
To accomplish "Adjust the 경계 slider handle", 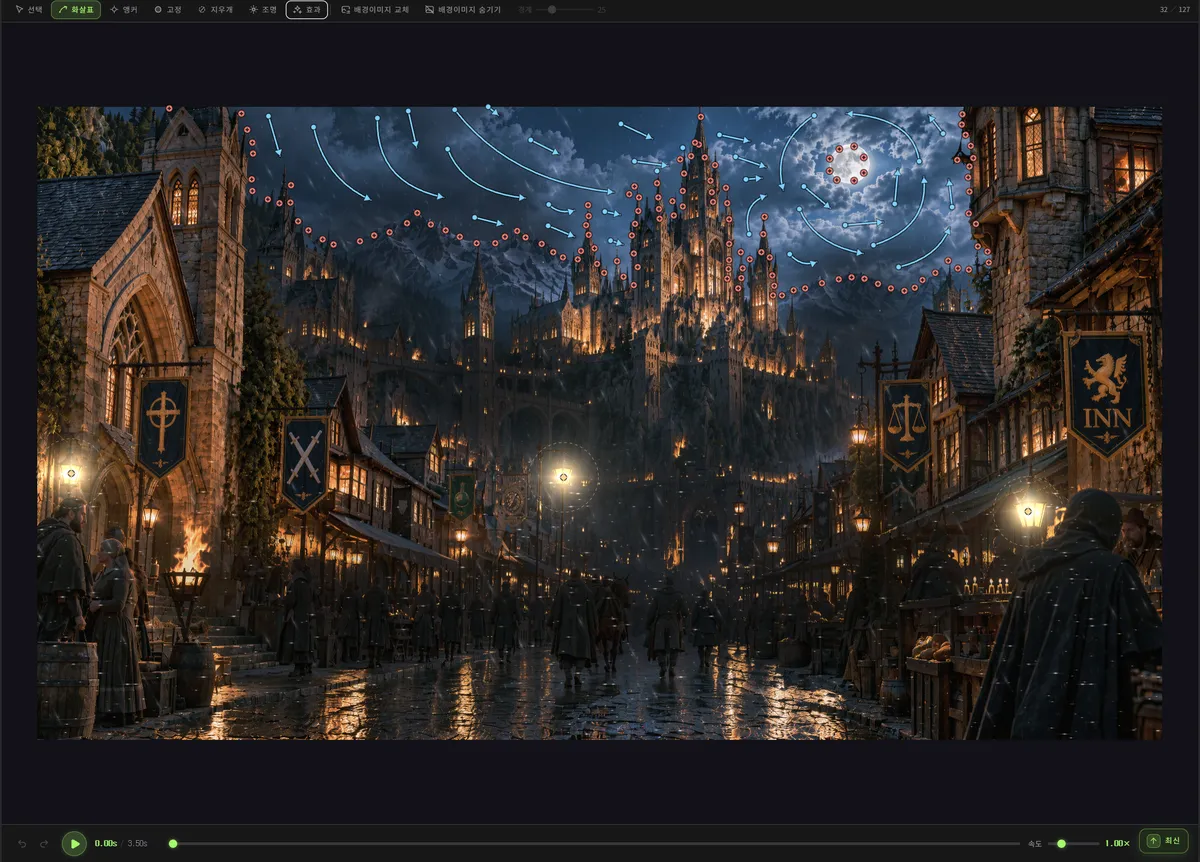I will 552,10.
